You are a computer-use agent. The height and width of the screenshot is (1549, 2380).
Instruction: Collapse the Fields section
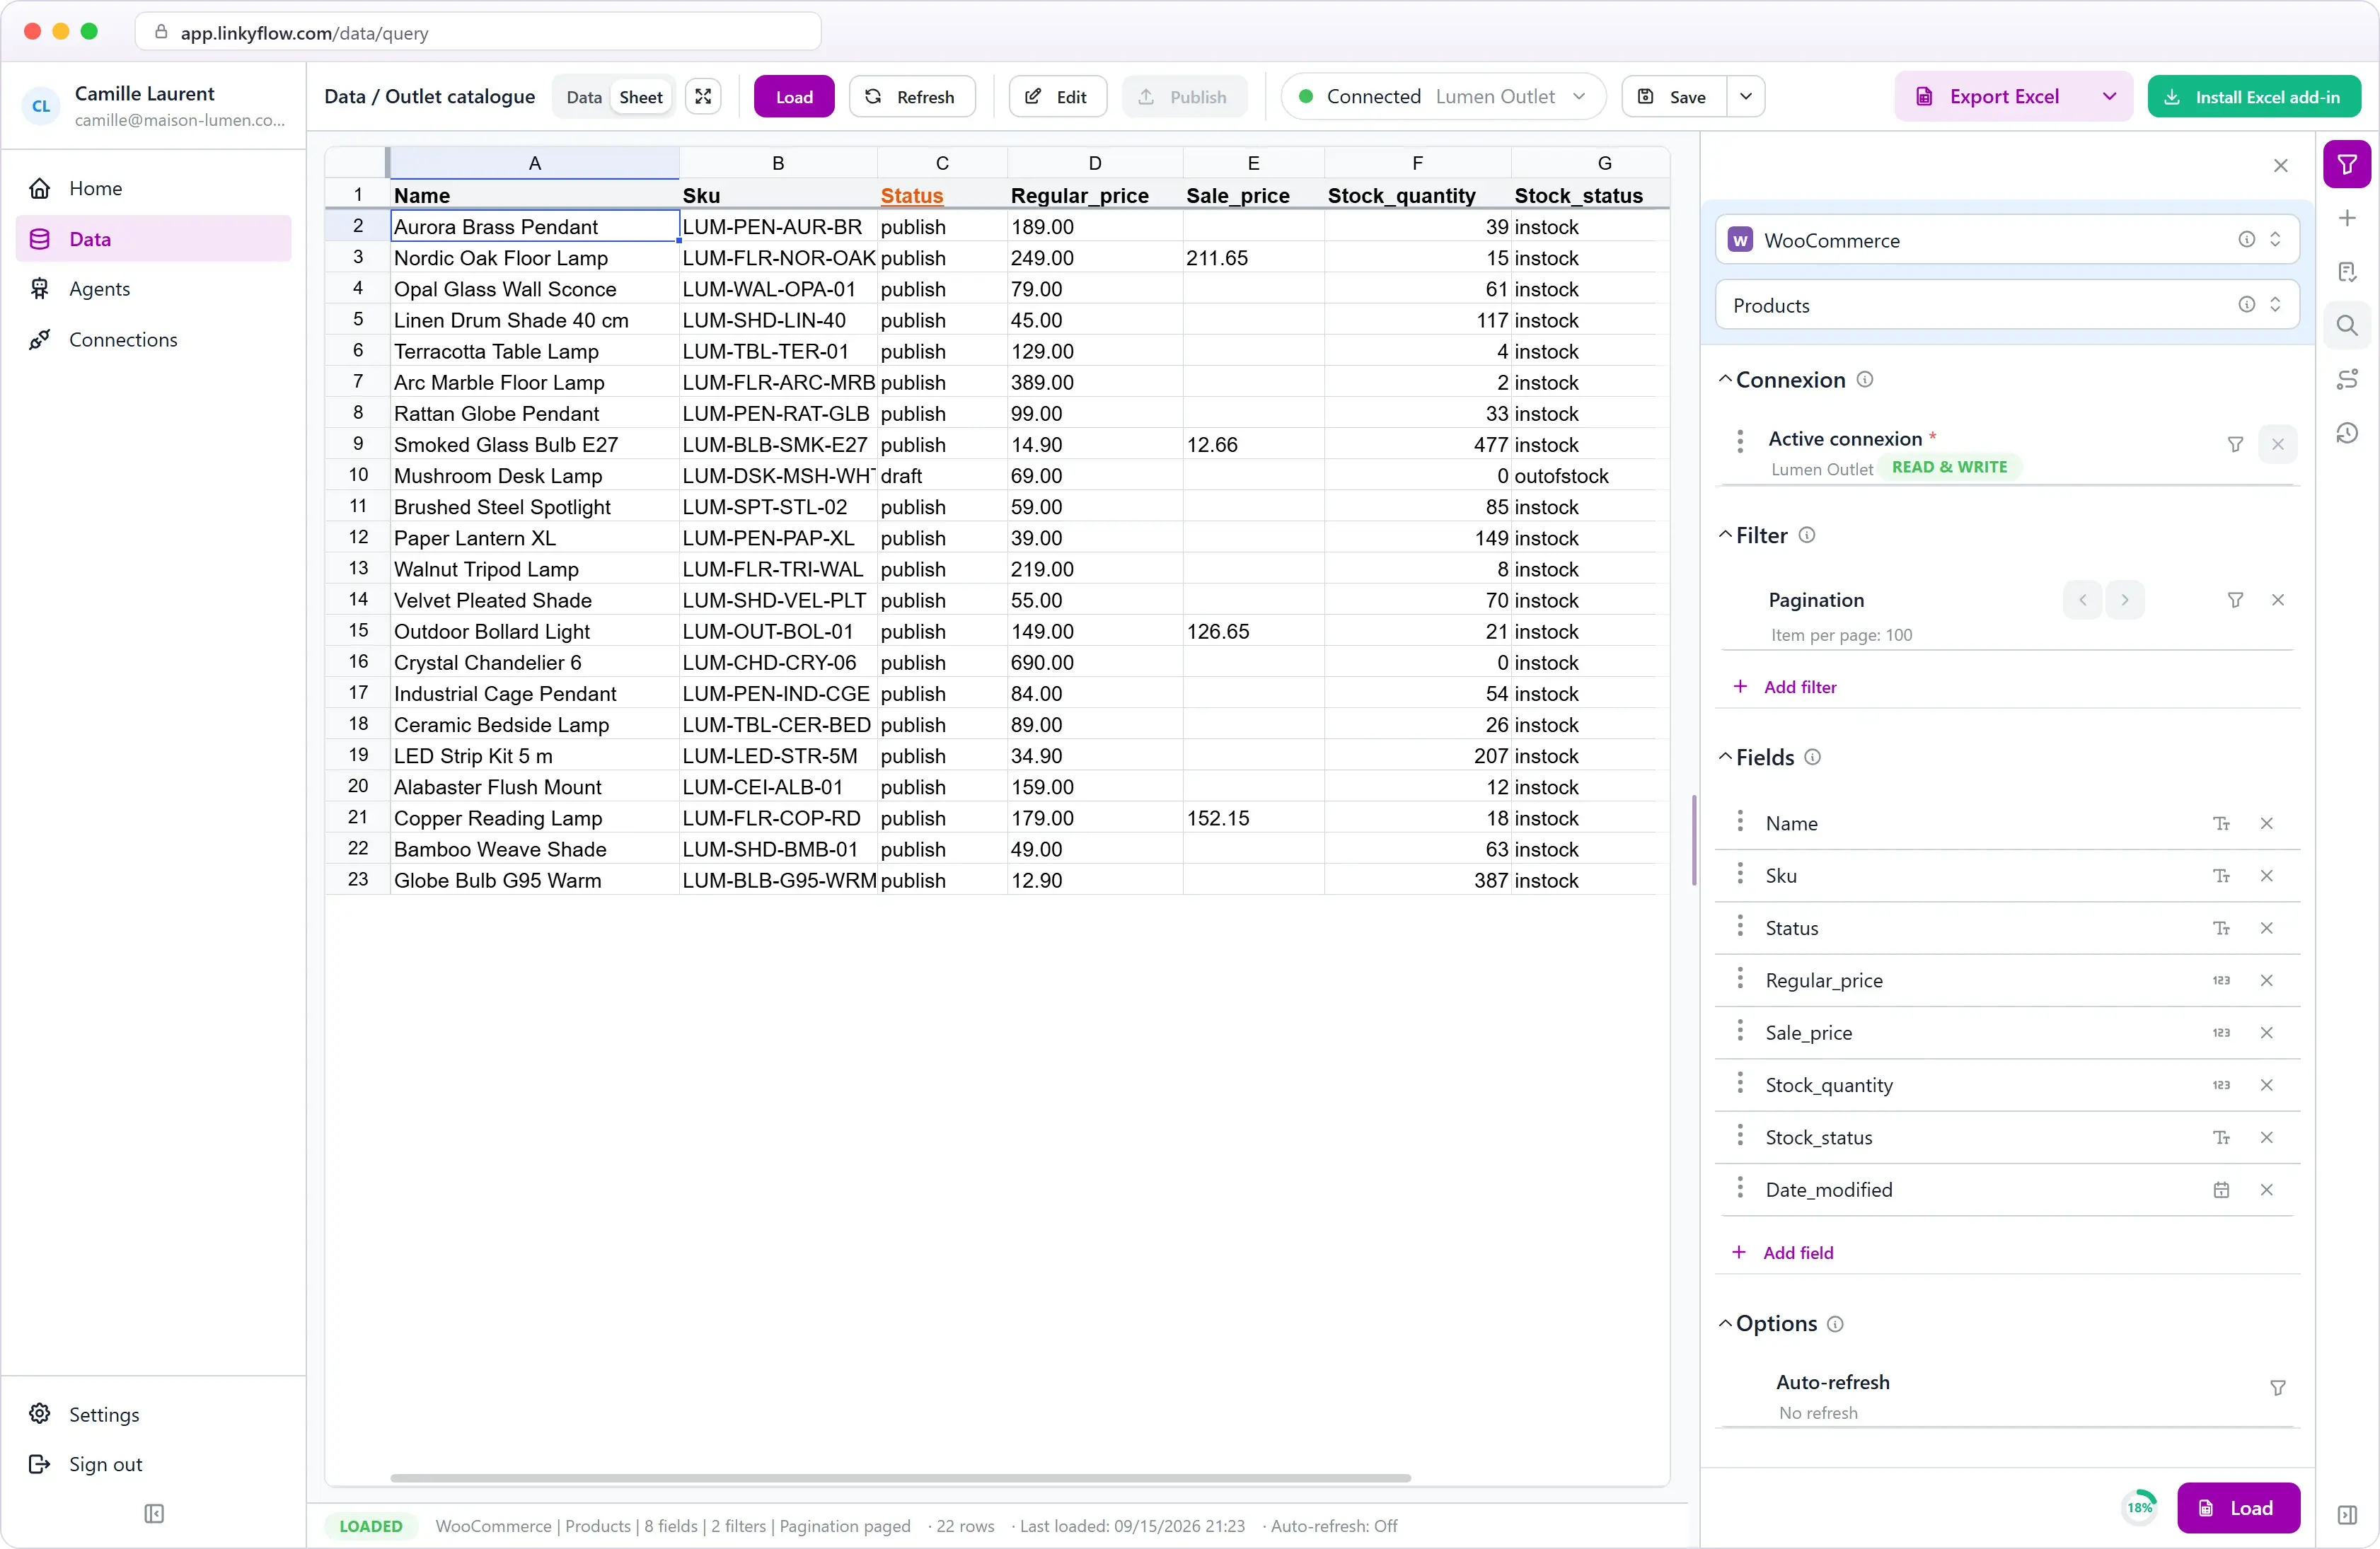(1725, 757)
